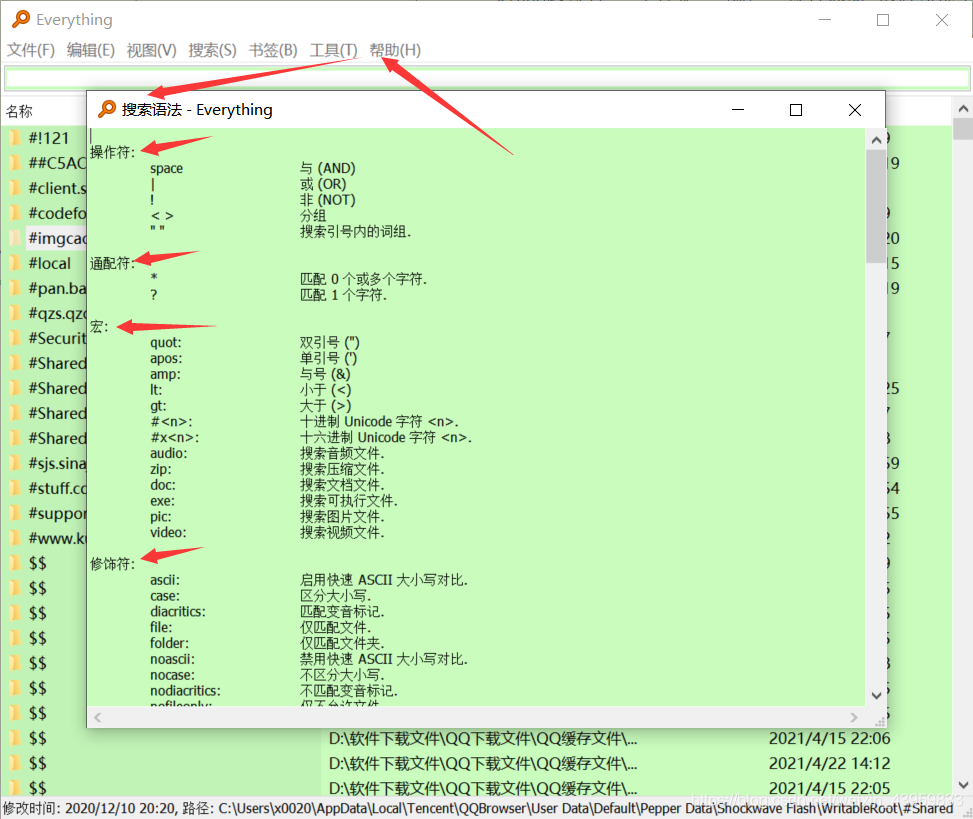
Task: Click the 'folder:' modifier entry
Action: [169, 643]
